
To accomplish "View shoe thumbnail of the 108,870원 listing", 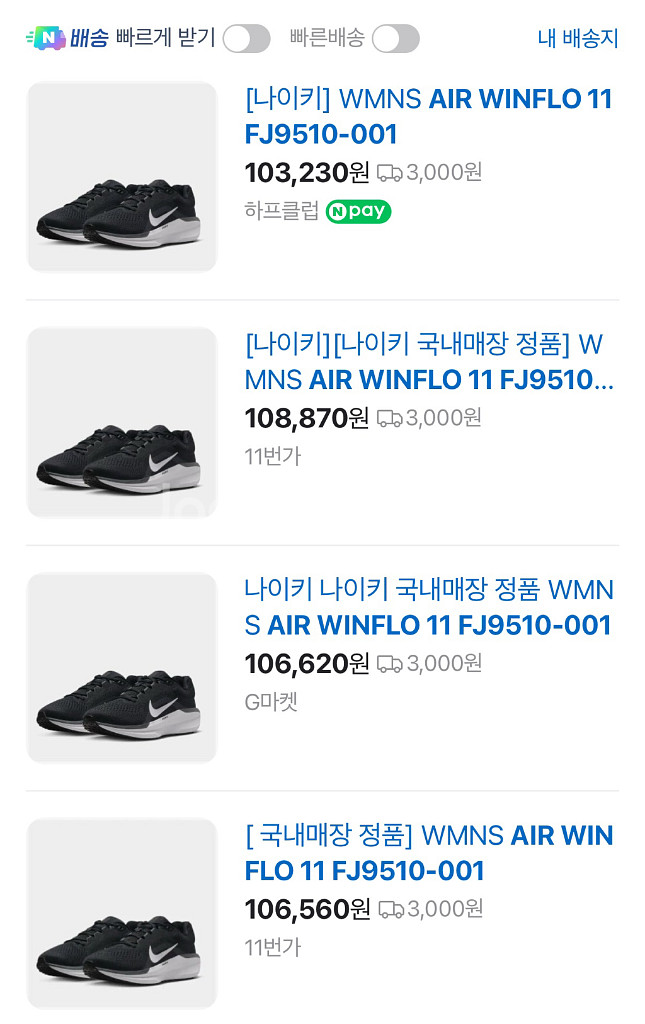I will point(121,422).
